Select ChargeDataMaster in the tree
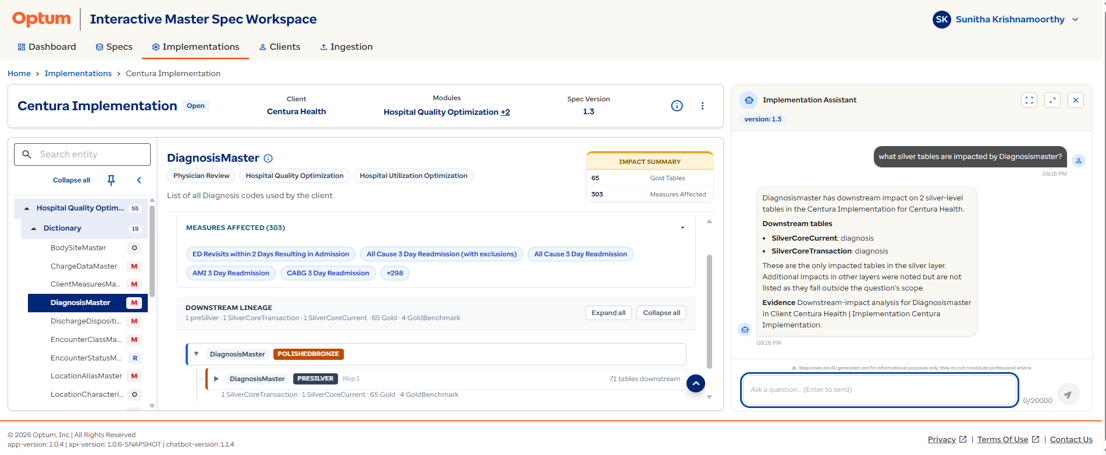The width and height of the screenshot is (1106, 455). pyautogui.click(x=83, y=266)
